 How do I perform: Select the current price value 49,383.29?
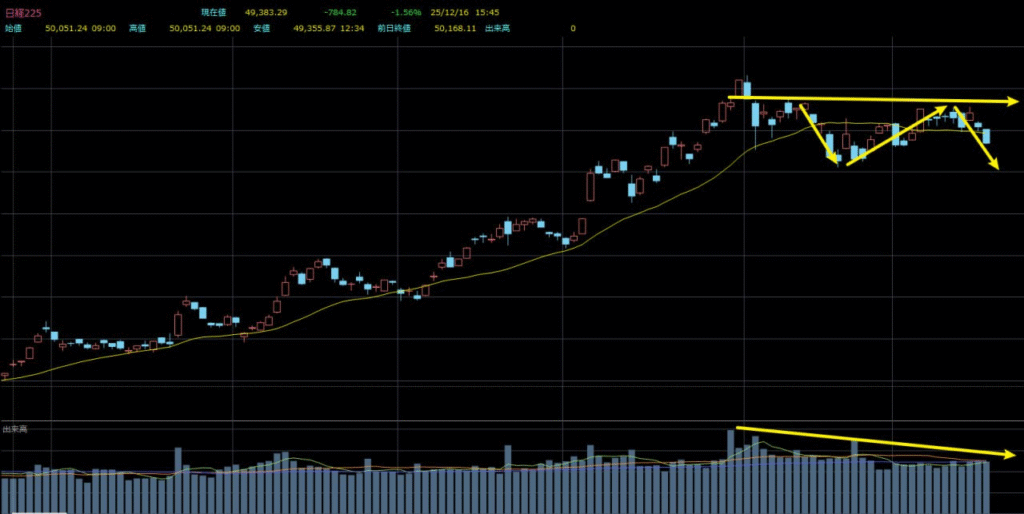click(266, 12)
